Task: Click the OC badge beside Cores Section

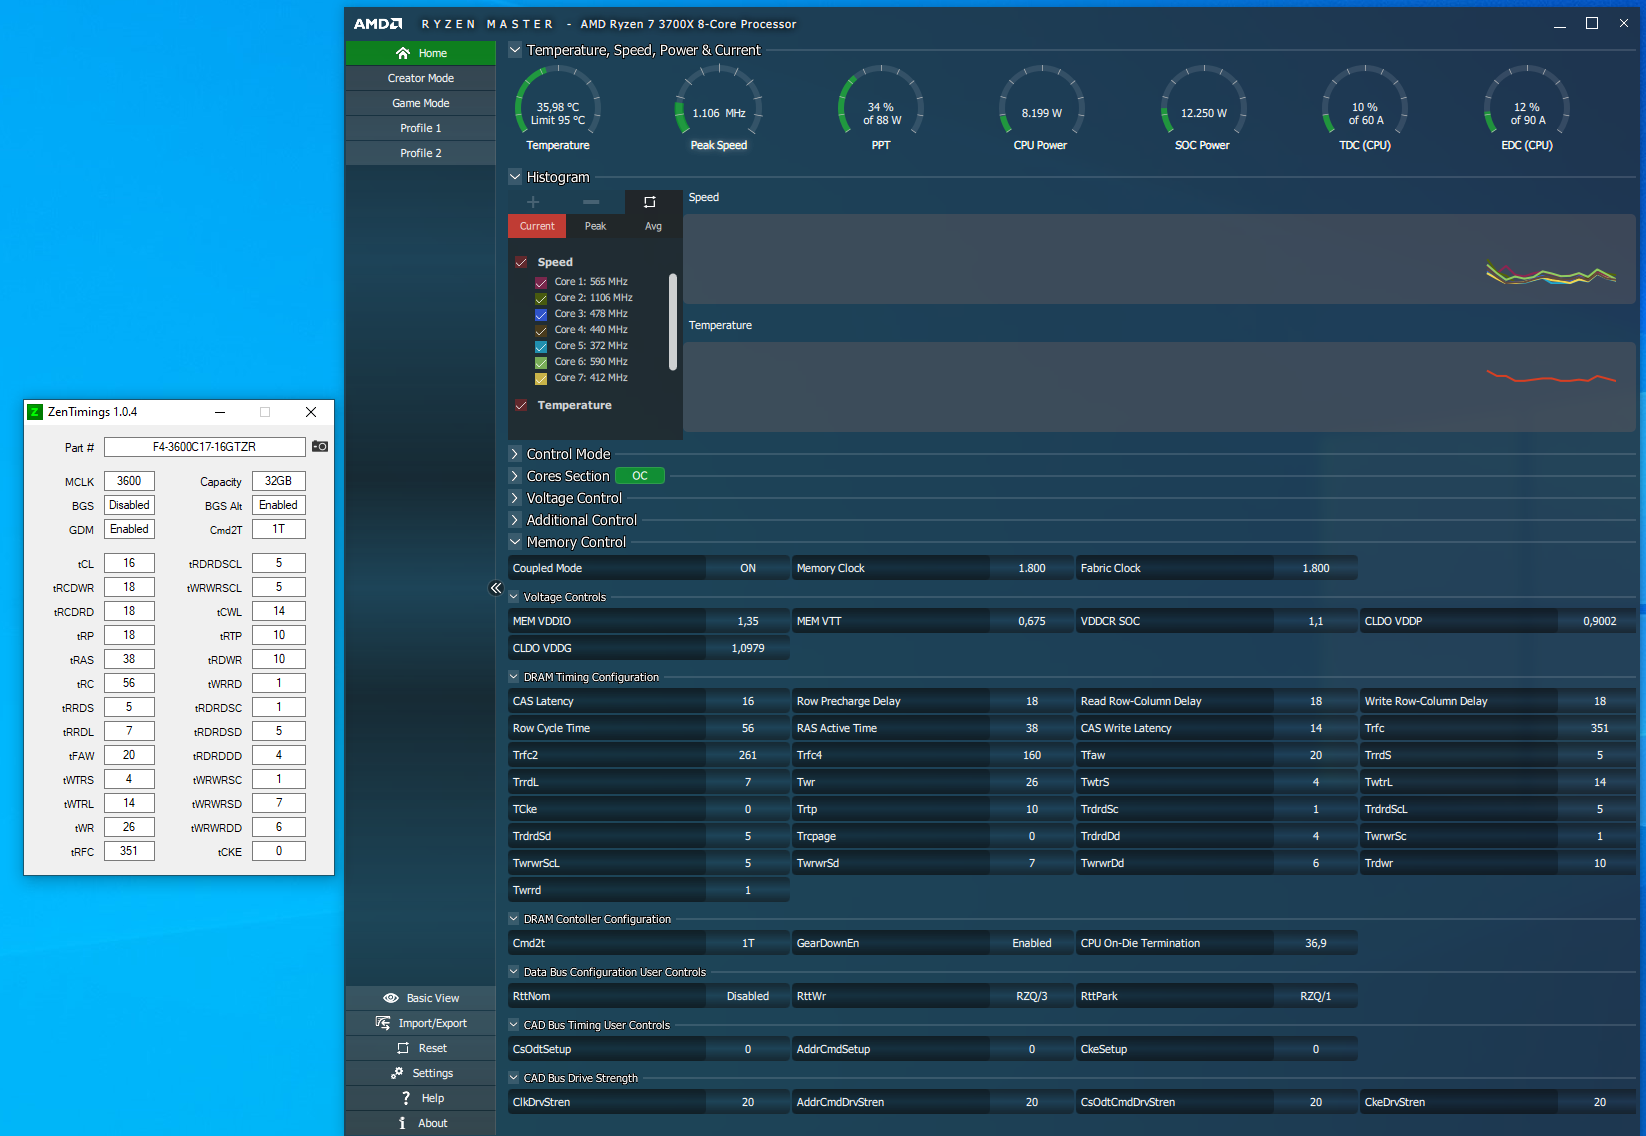Action: pyautogui.click(x=640, y=476)
